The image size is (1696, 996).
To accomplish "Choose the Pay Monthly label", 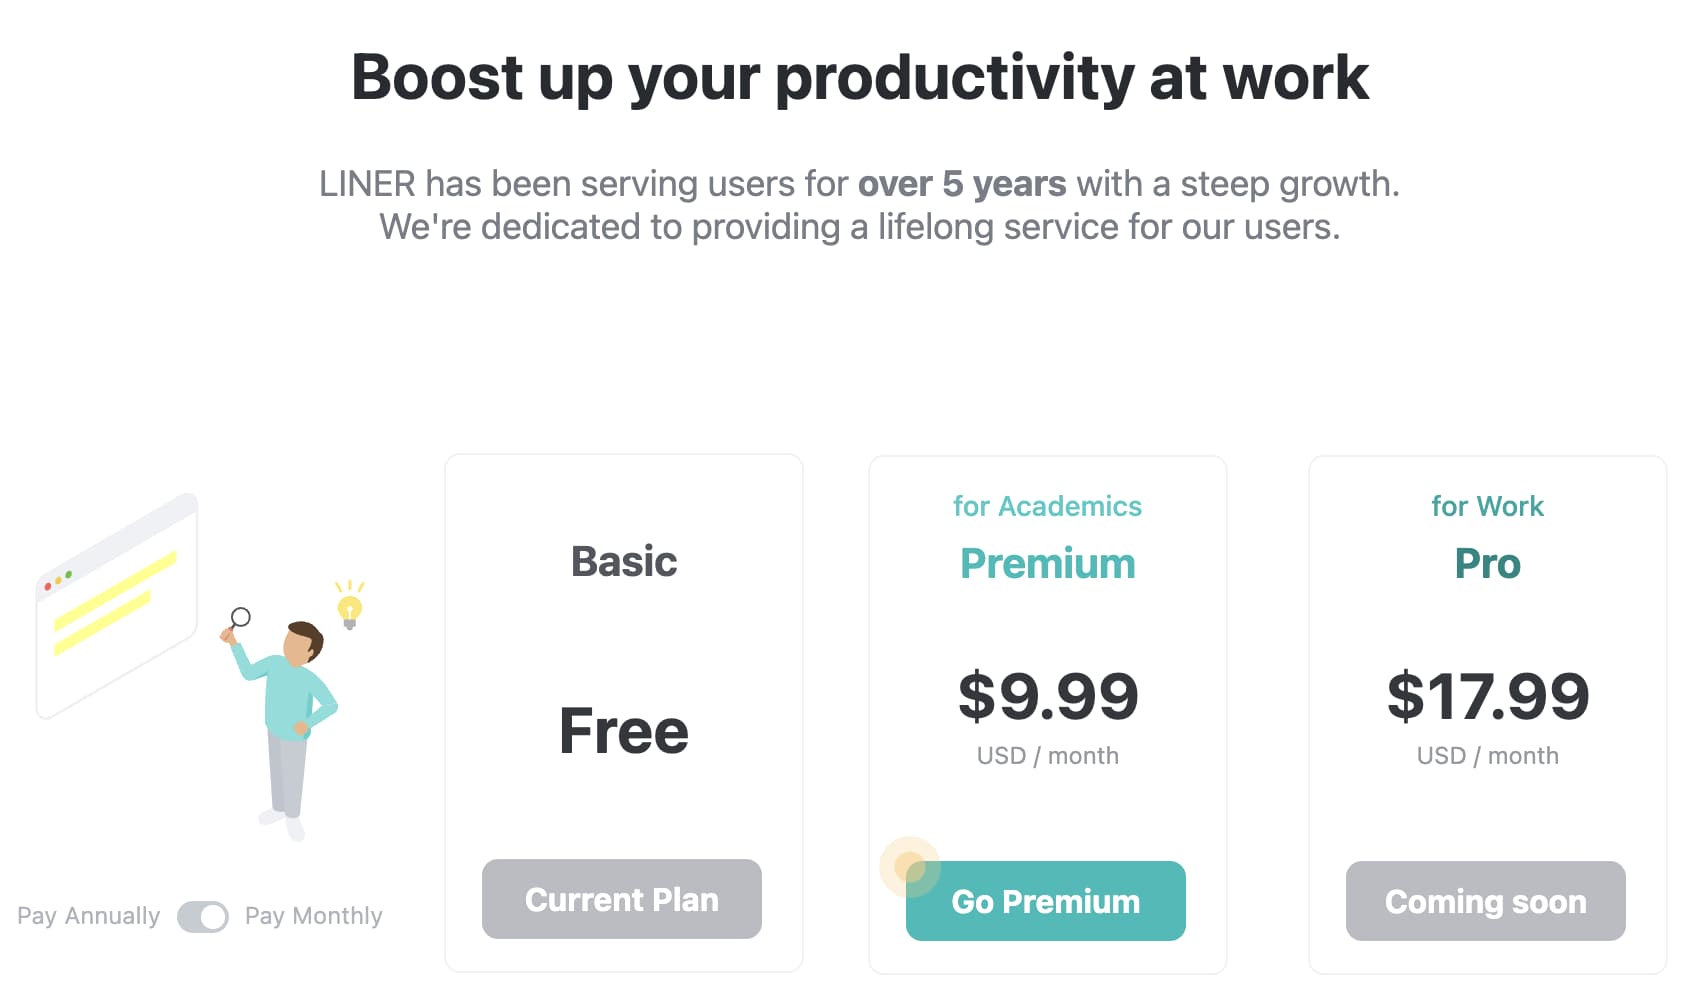I will click(x=314, y=916).
